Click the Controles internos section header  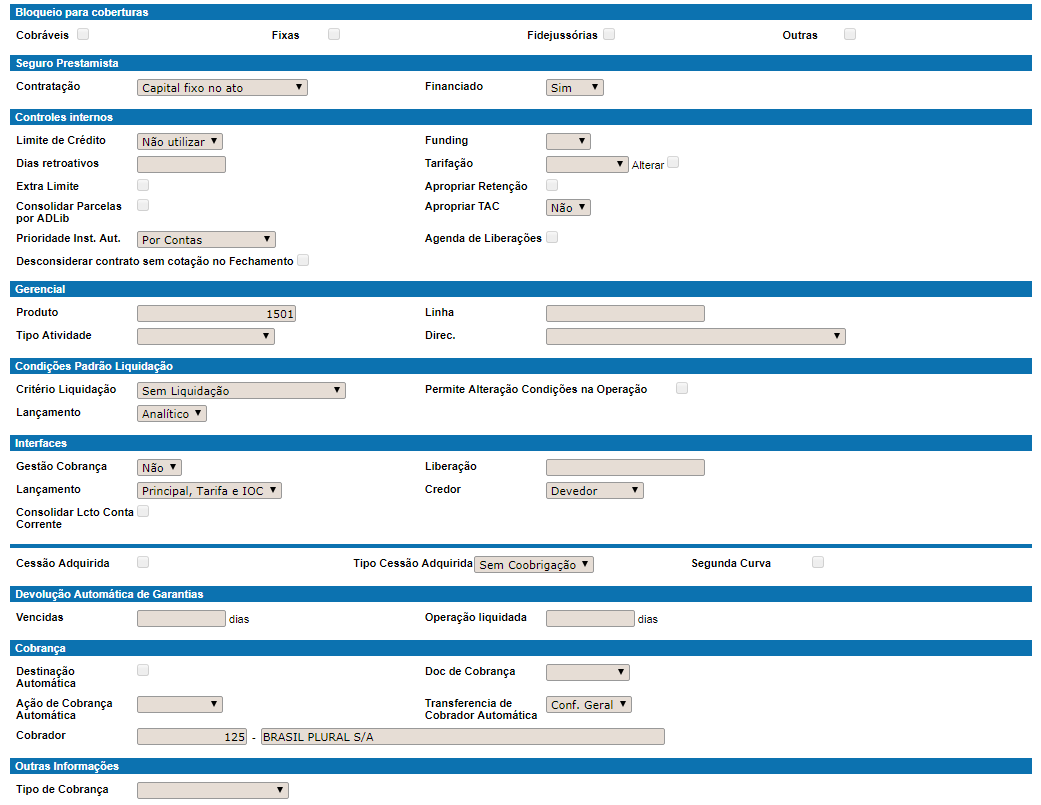coord(520,117)
